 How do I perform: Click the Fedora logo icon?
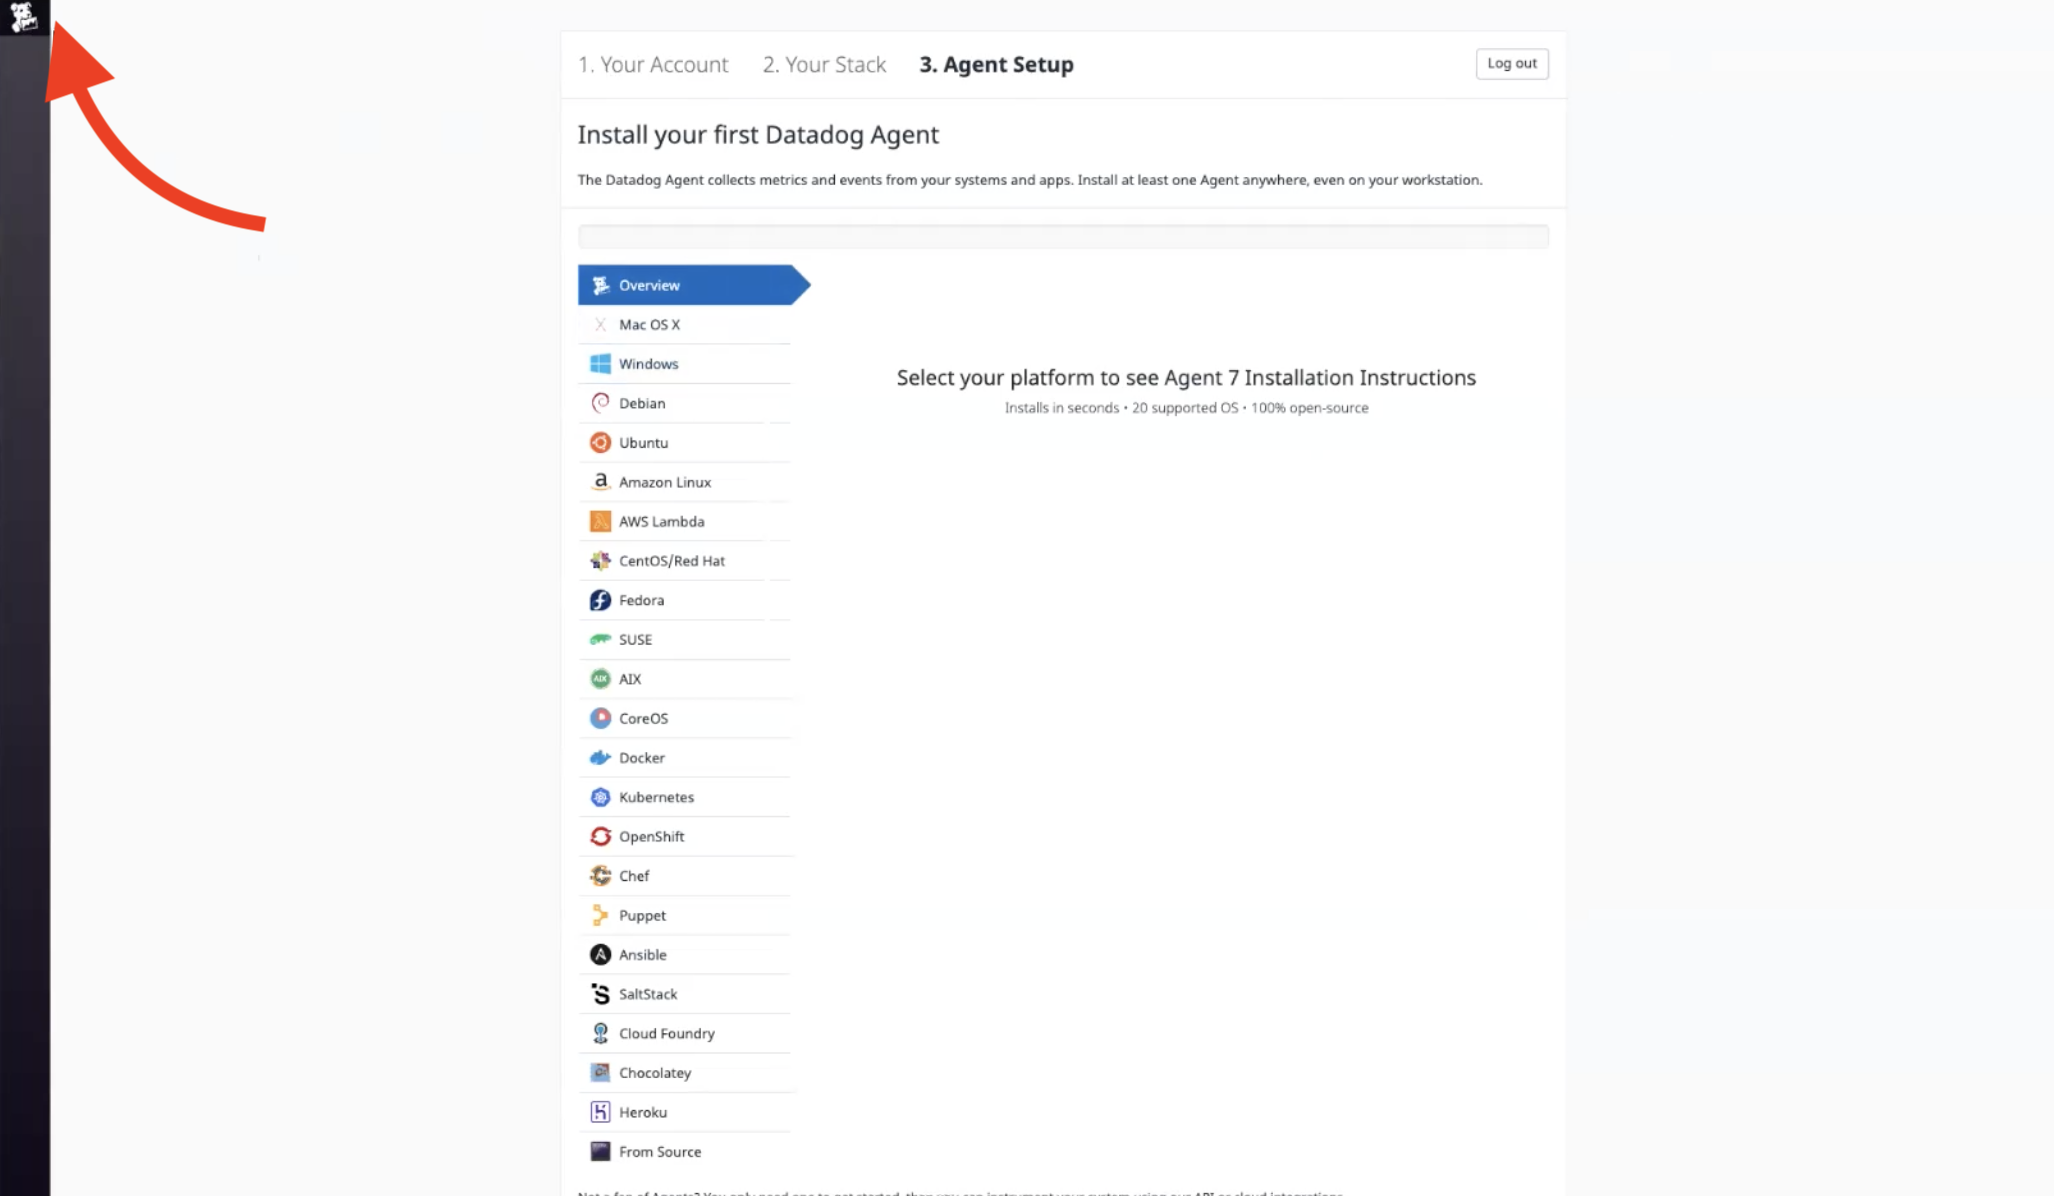click(x=600, y=600)
